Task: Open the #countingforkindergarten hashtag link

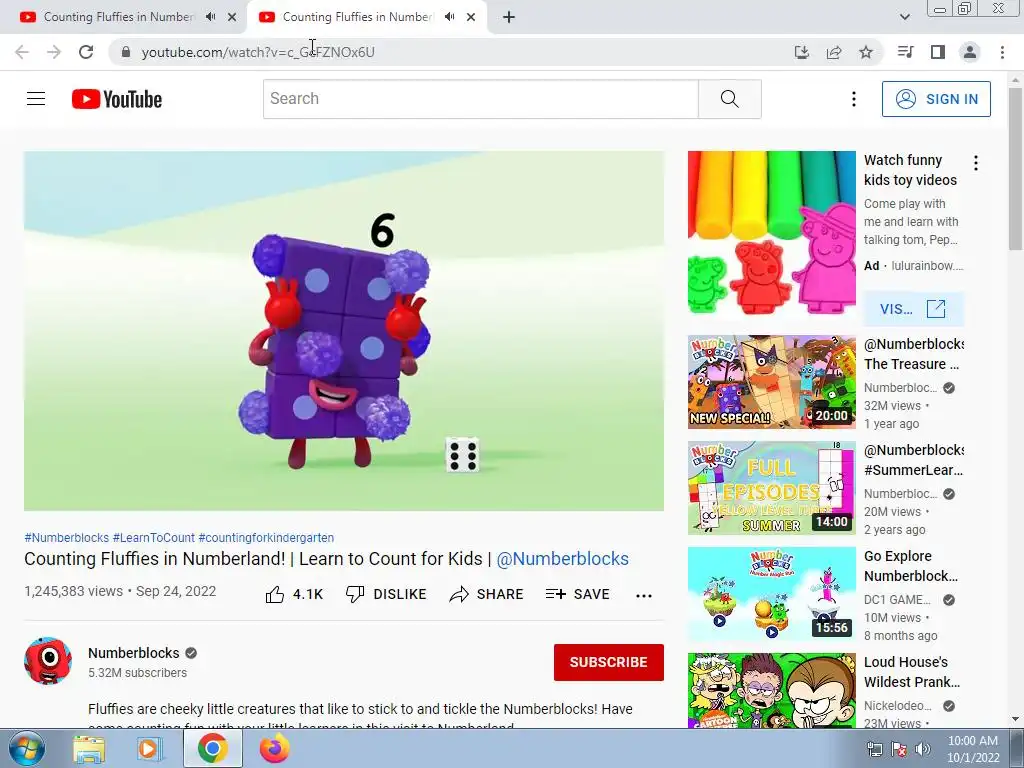Action: pyautogui.click(x=266, y=537)
